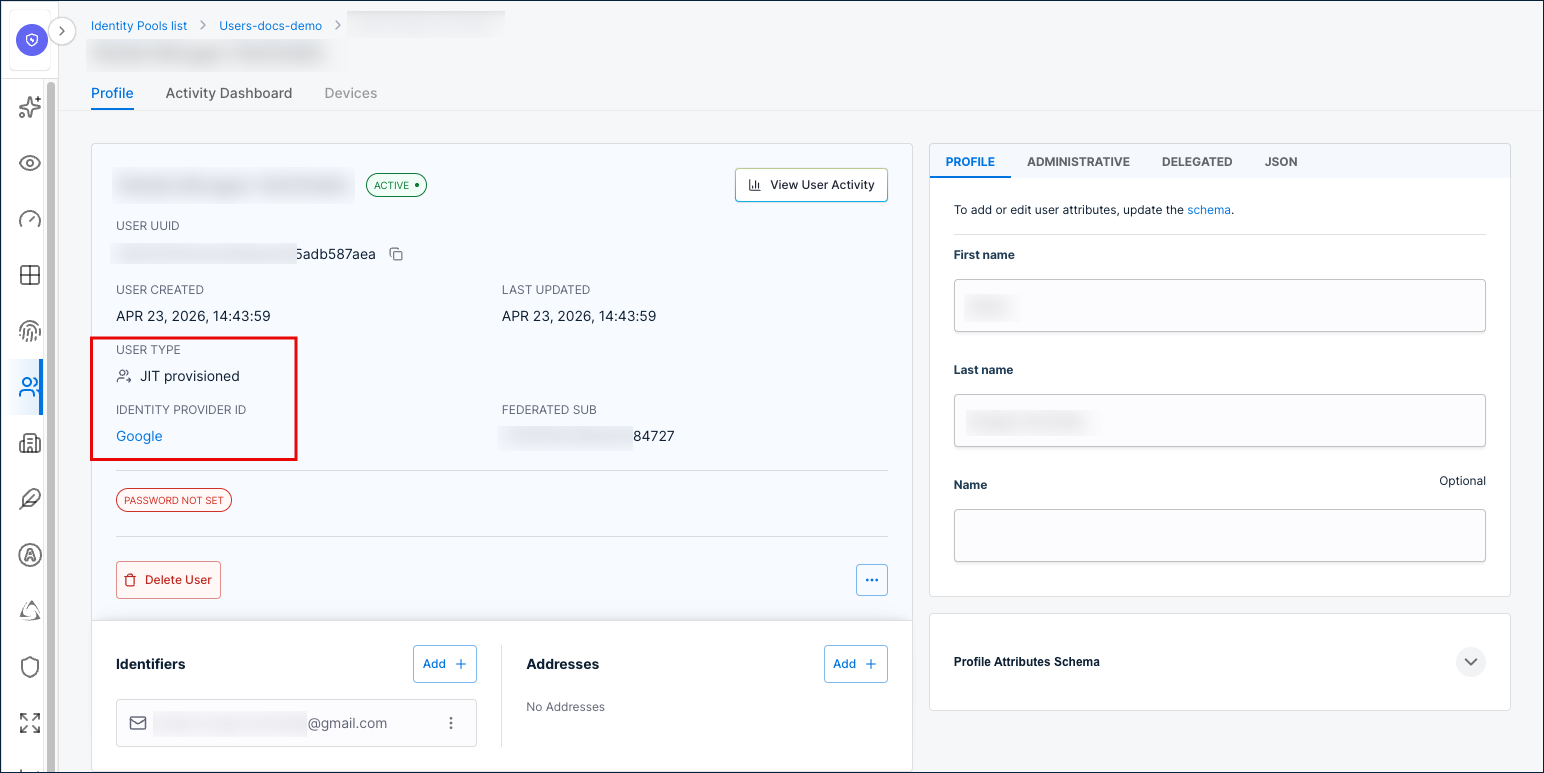Image resolution: width=1544 pixels, height=773 pixels.
Task: Open the more actions ellipsis button
Action: click(x=872, y=580)
